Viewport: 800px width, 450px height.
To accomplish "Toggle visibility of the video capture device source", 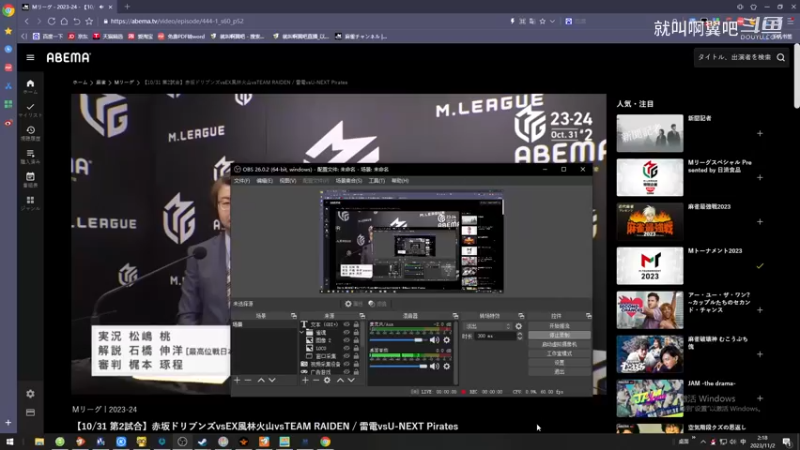I will (346, 364).
